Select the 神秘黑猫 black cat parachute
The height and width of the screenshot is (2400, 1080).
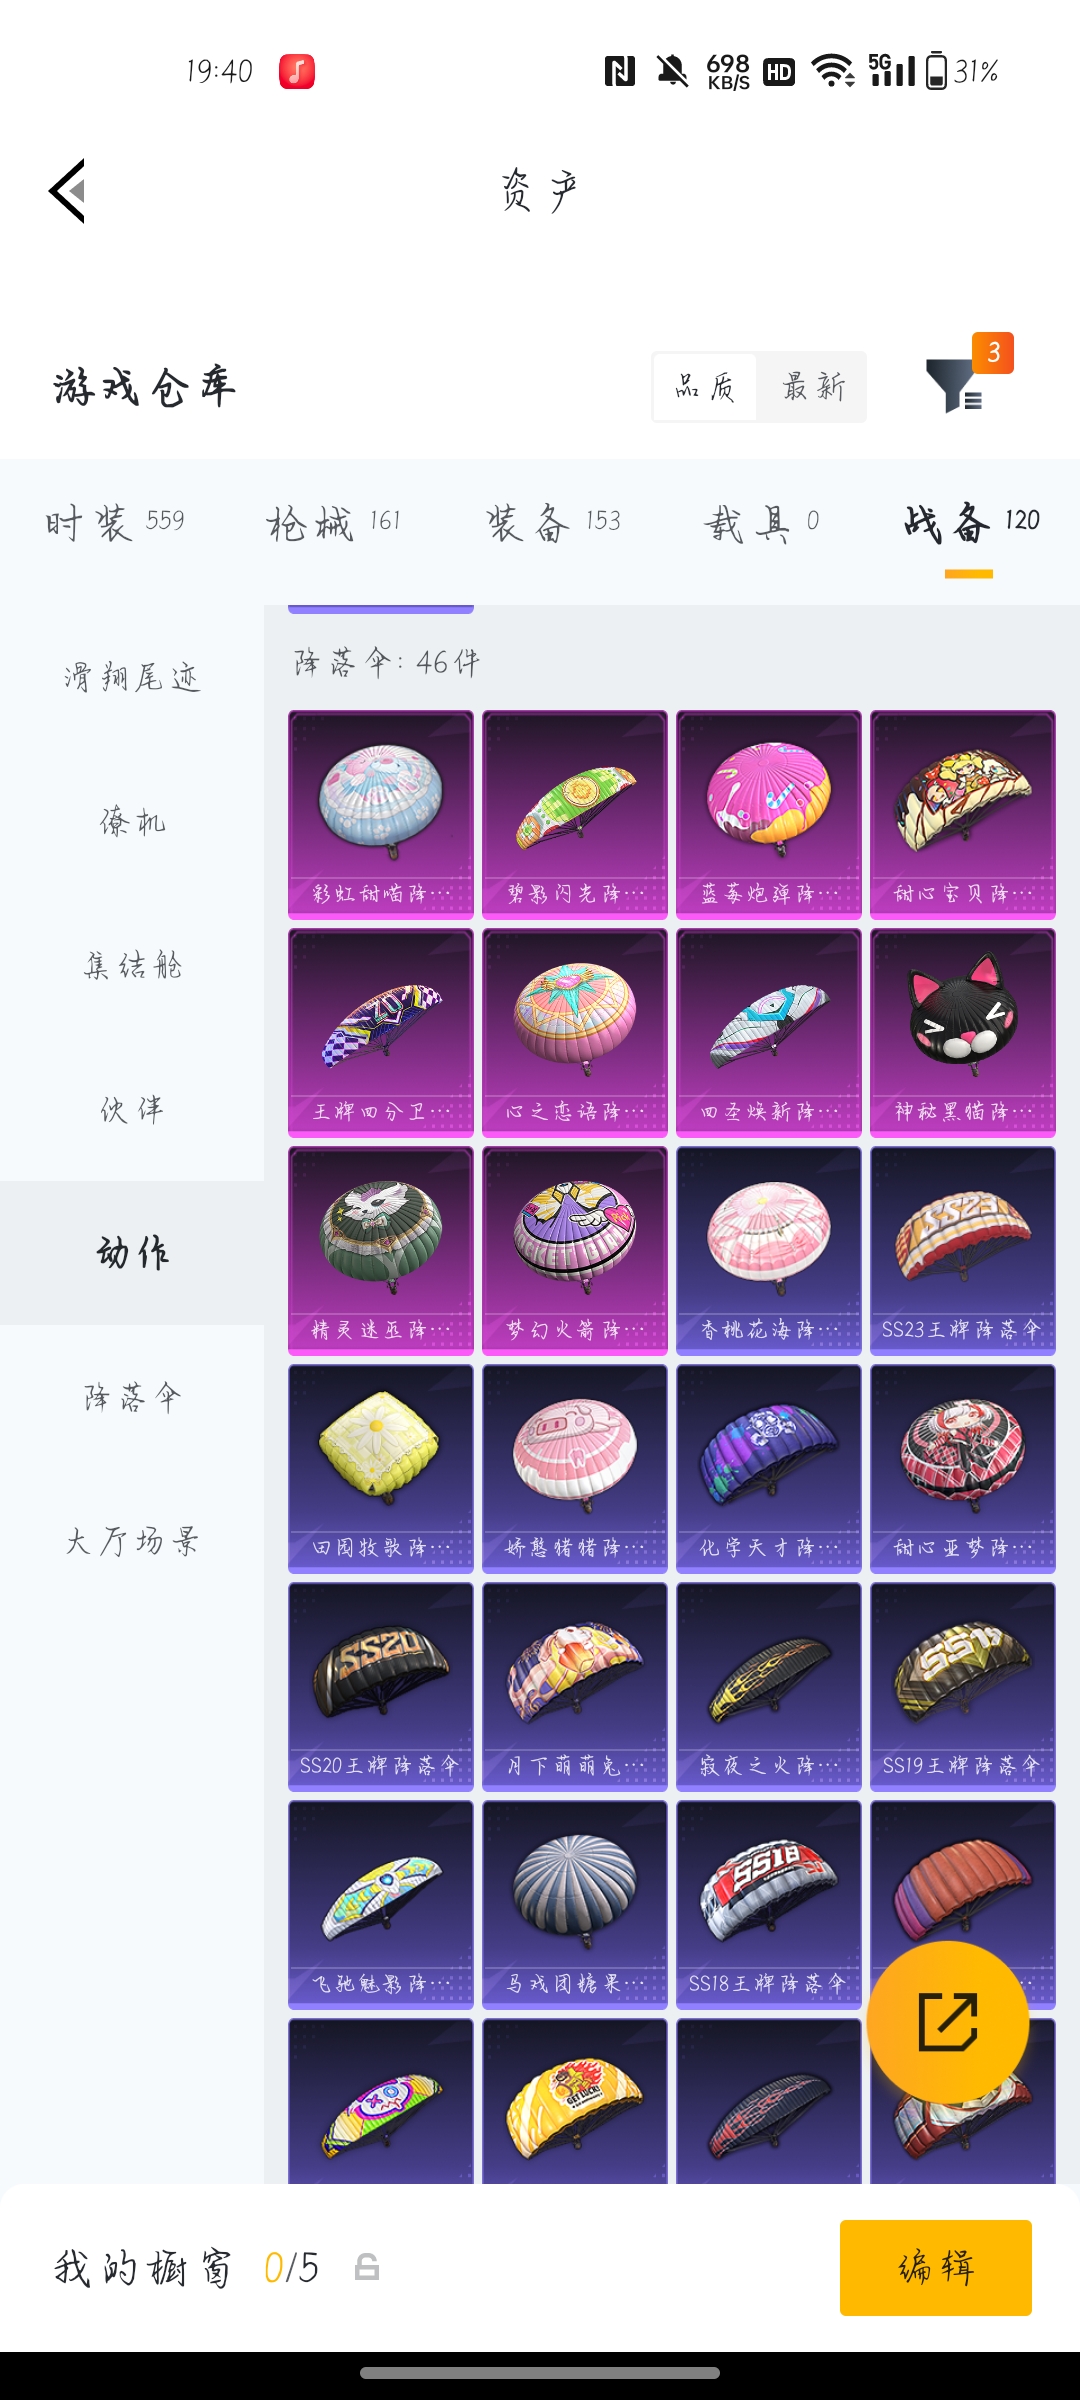(x=962, y=1032)
